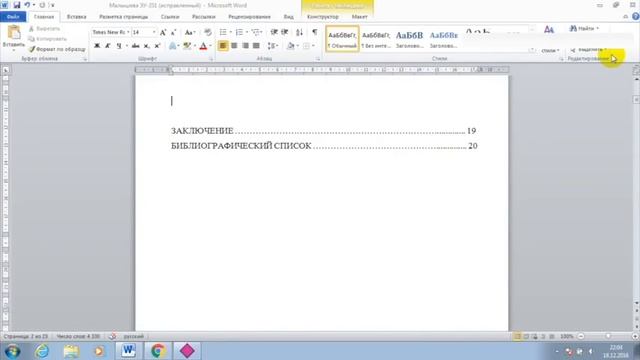The width and height of the screenshot is (640, 360).
Task: Open Google Chrome from taskbar
Action: pyautogui.click(x=158, y=351)
